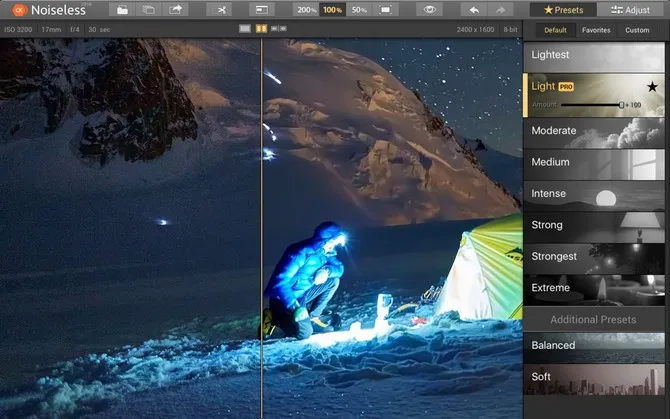Open the Custom presets tab
The height and width of the screenshot is (419, 670).
coord(637,30)
